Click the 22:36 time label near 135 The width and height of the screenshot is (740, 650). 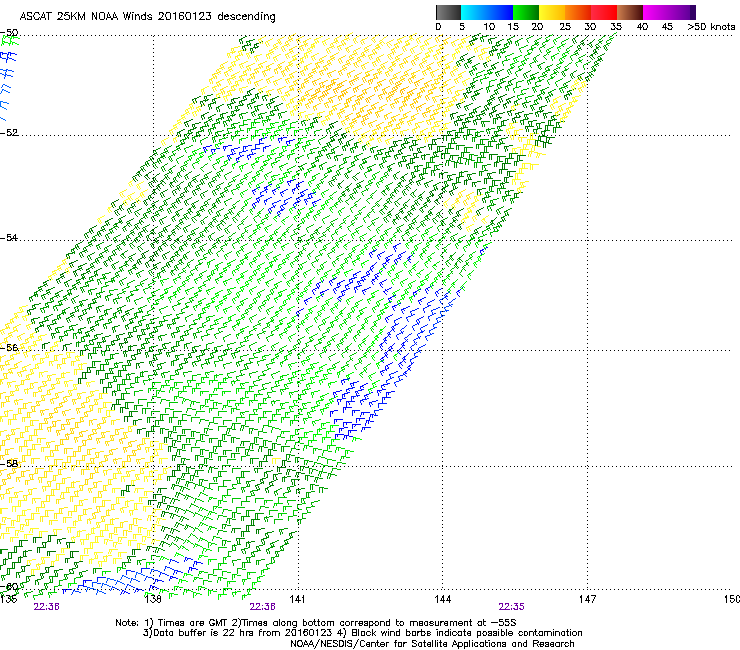(46, 607)
